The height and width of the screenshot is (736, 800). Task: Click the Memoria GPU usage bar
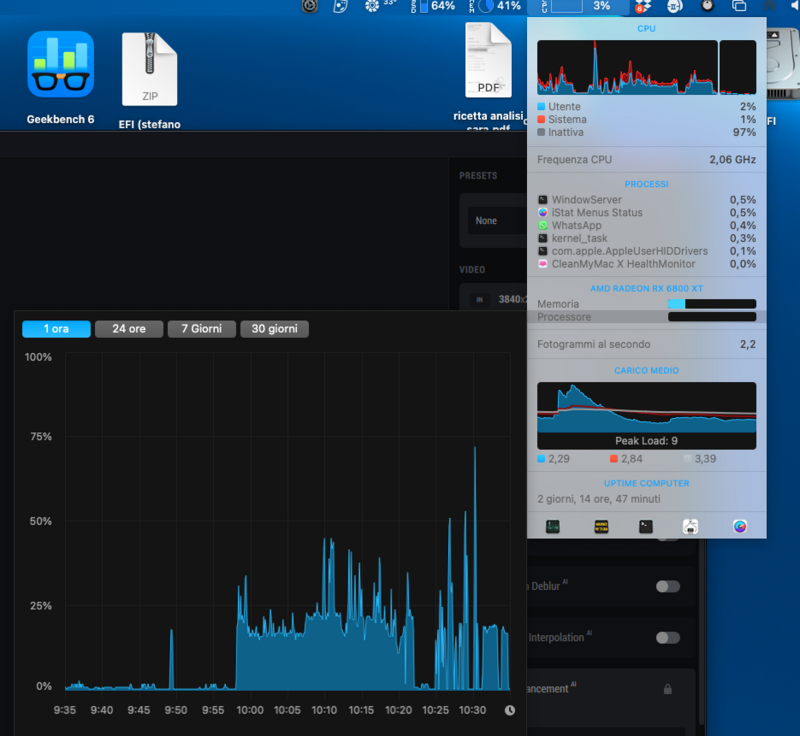[712, 304]
